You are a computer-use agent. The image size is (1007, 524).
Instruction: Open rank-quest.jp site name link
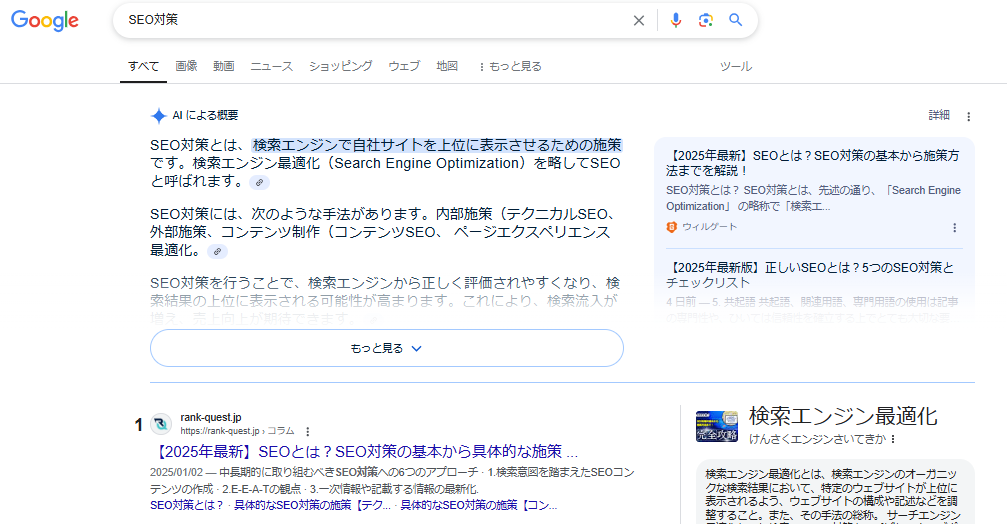211,417
